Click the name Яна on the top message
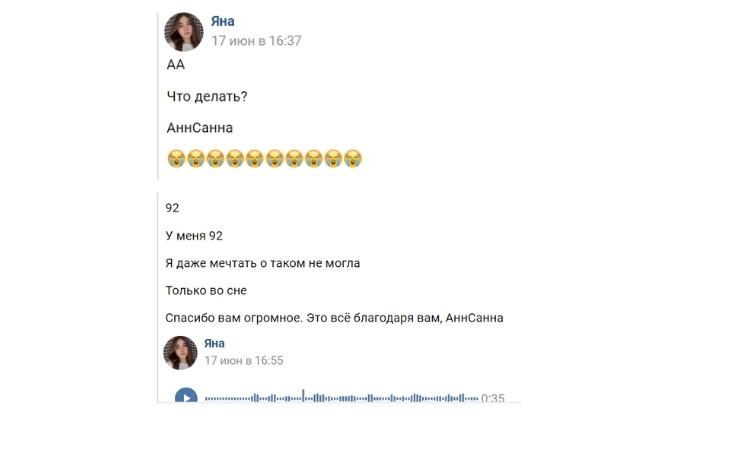 point(223,21)
